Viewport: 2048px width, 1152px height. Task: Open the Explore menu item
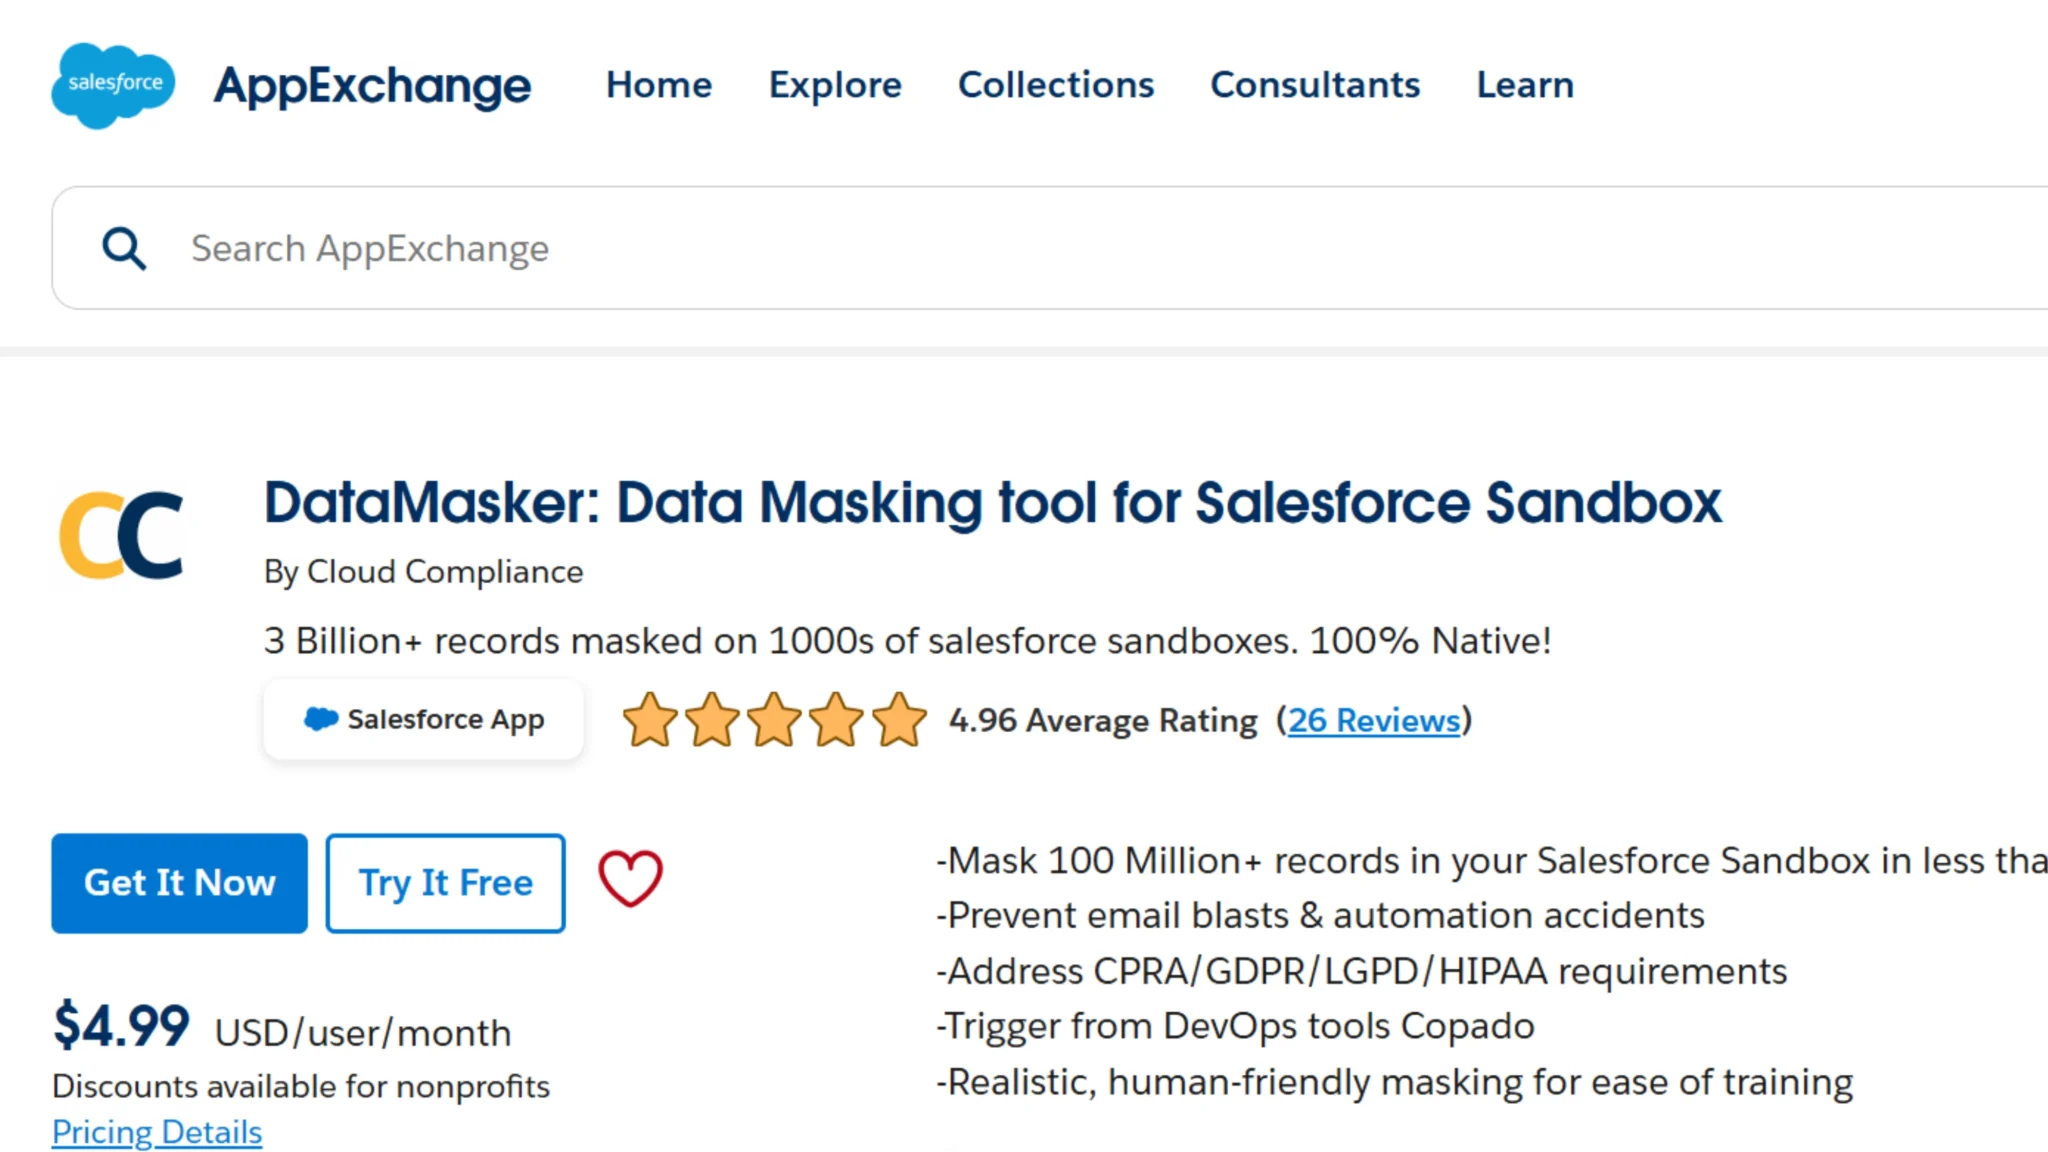[x=835, y=85]
